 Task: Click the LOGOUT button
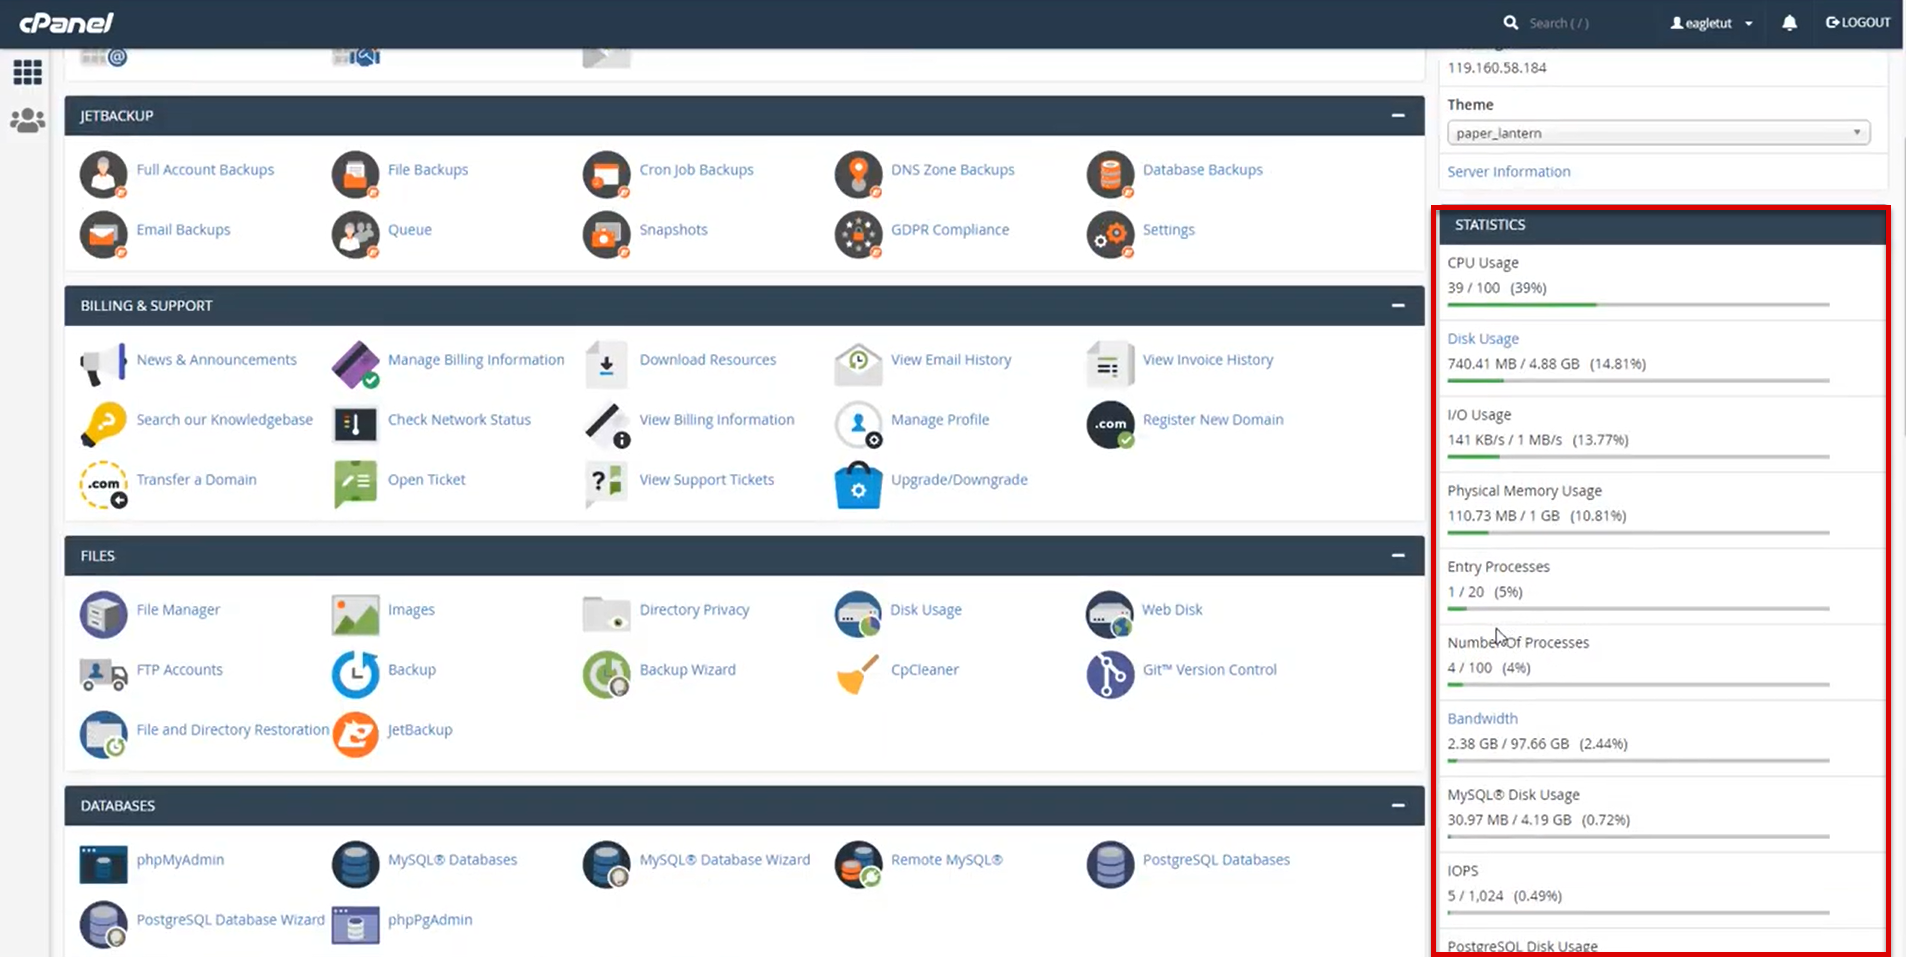click(x=1858, y=23)
